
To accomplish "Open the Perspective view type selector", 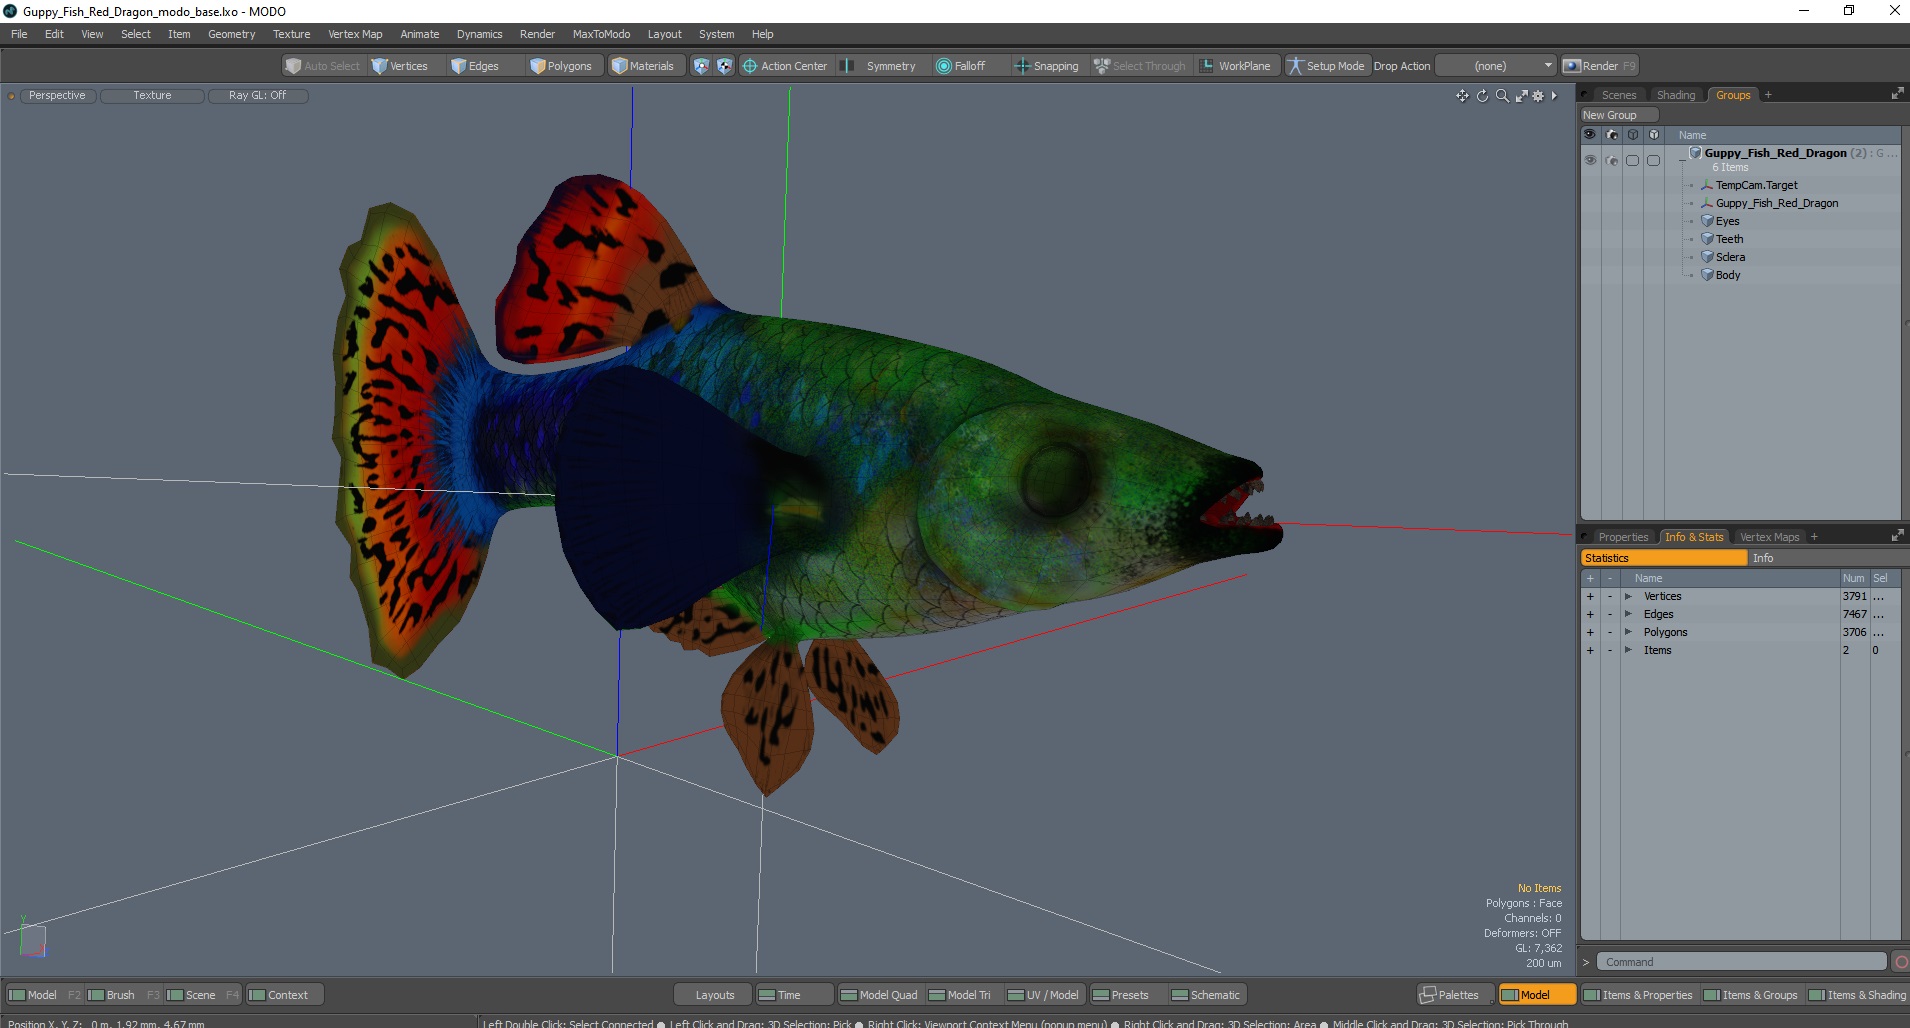I will (57, 95).
